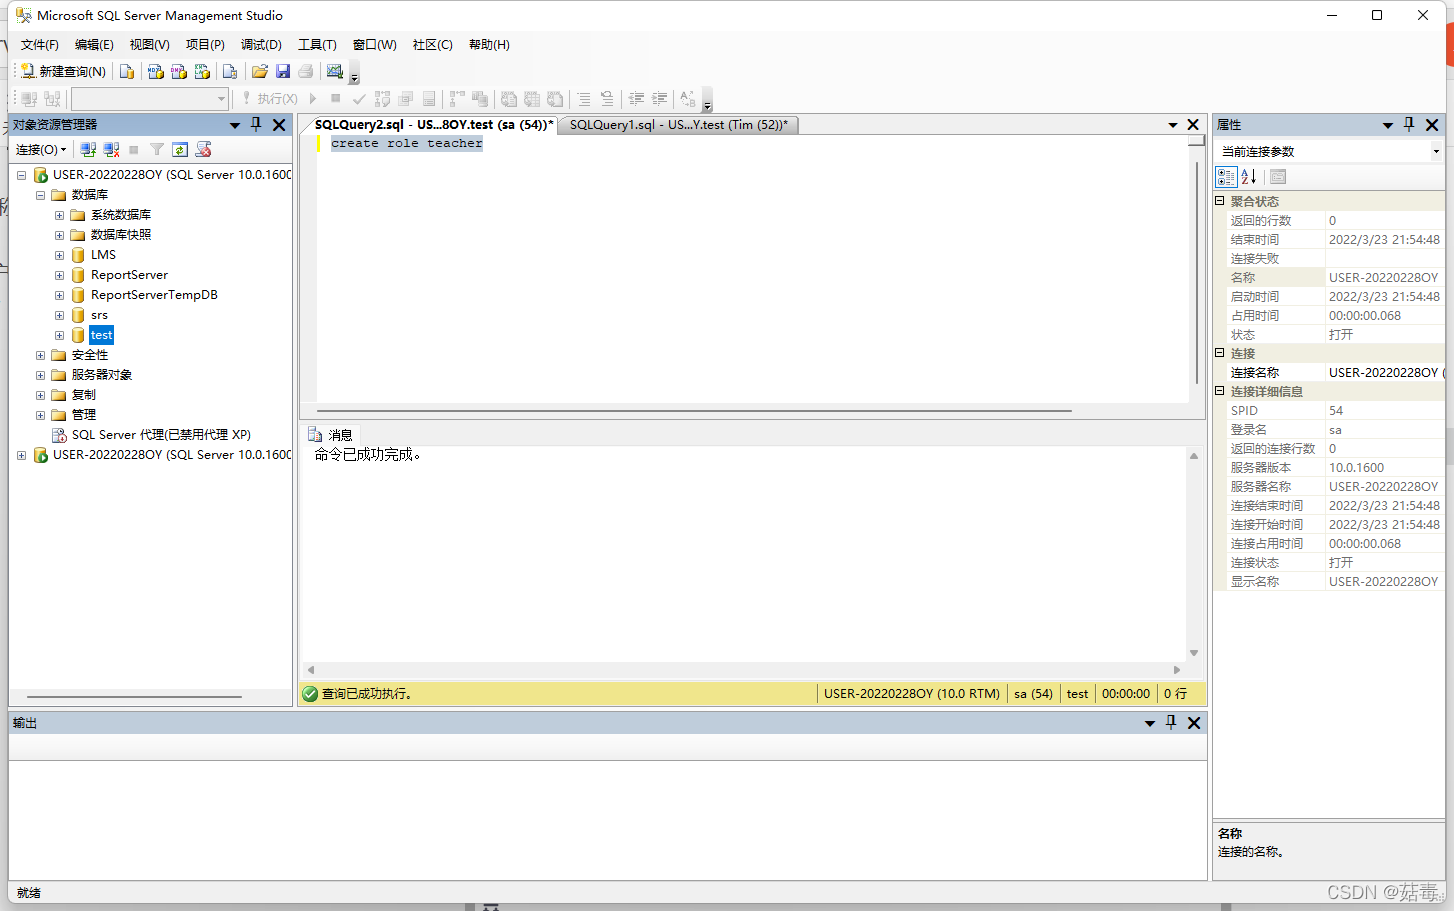
Task: Click the Object Explorer horizontal scrollbar
Action: point(134,697)
